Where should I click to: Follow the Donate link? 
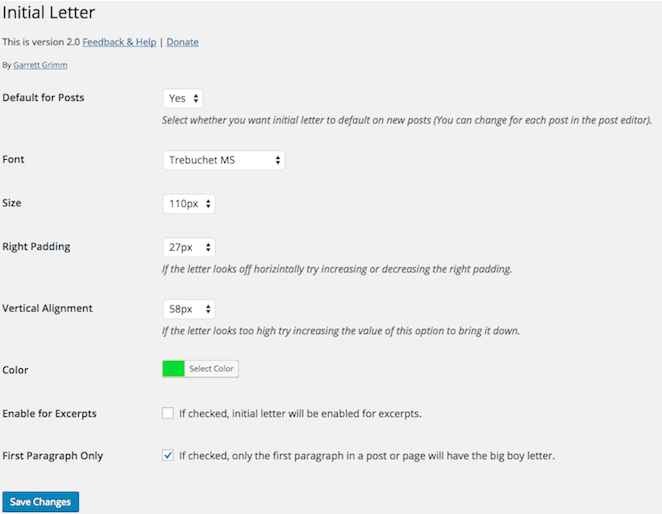click(182, 42)
